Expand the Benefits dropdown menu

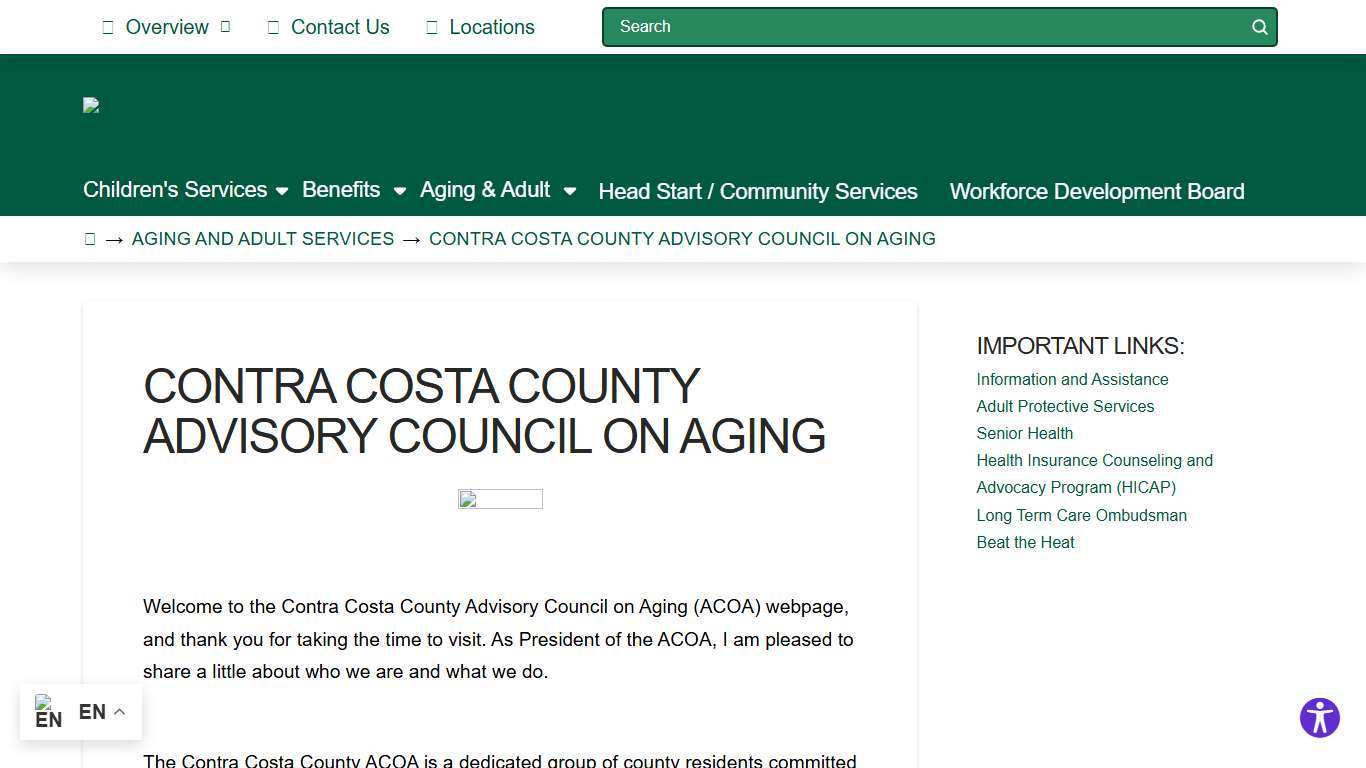(399, 190)
